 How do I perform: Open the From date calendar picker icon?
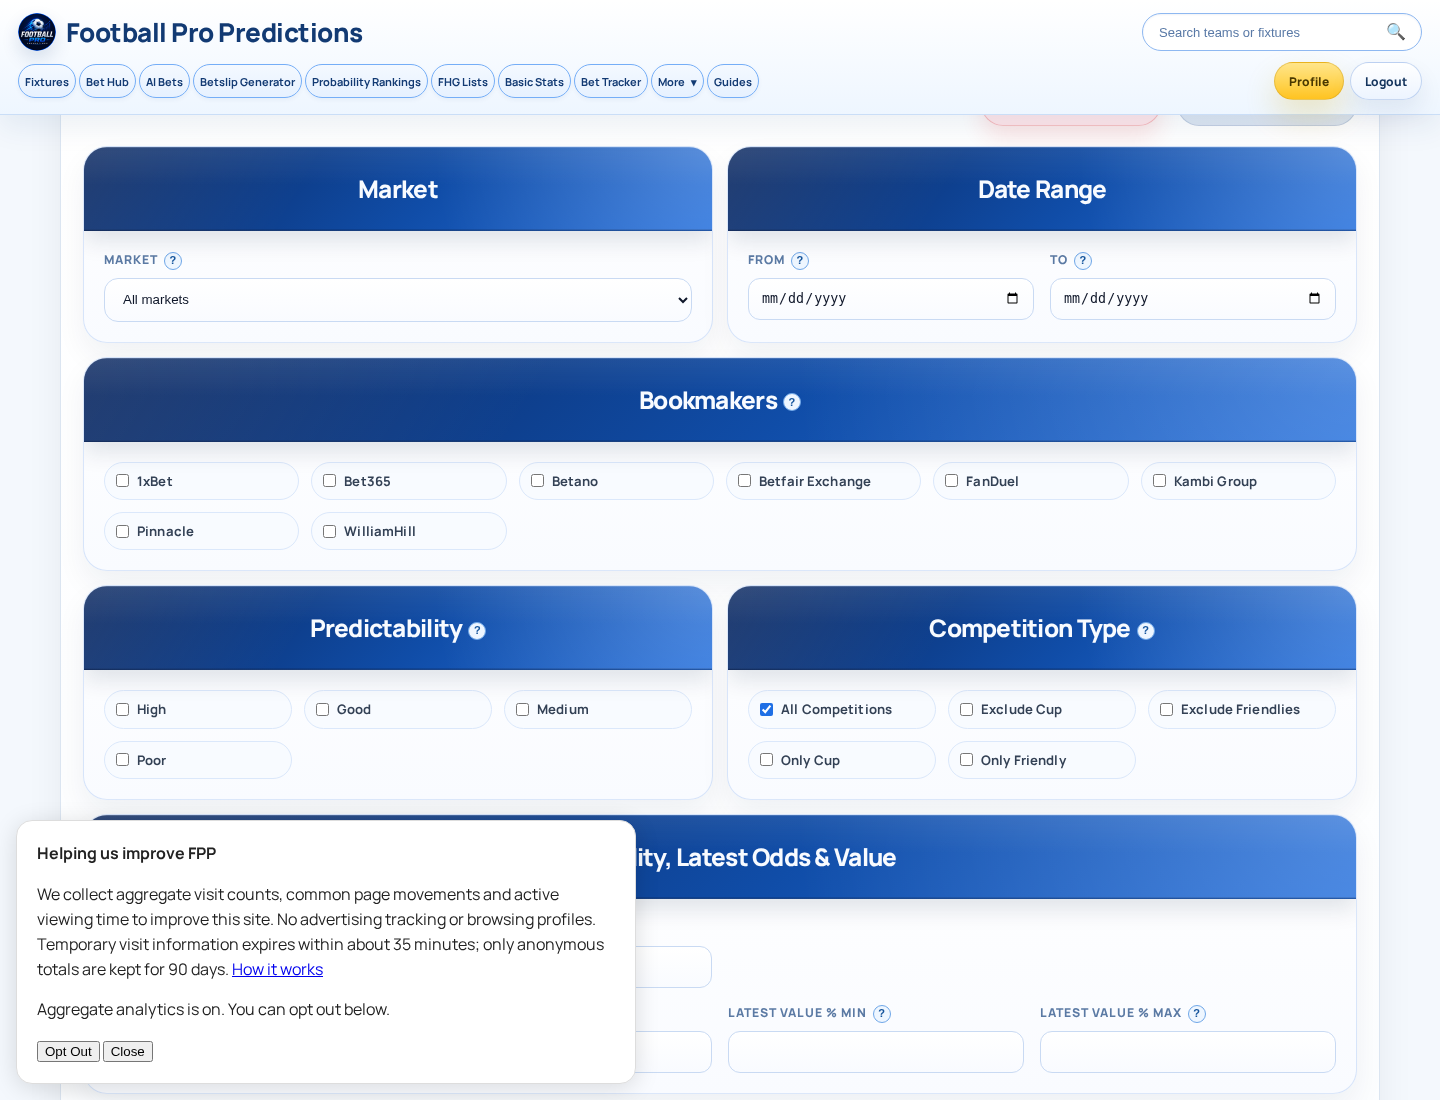tap(1012, 298)
